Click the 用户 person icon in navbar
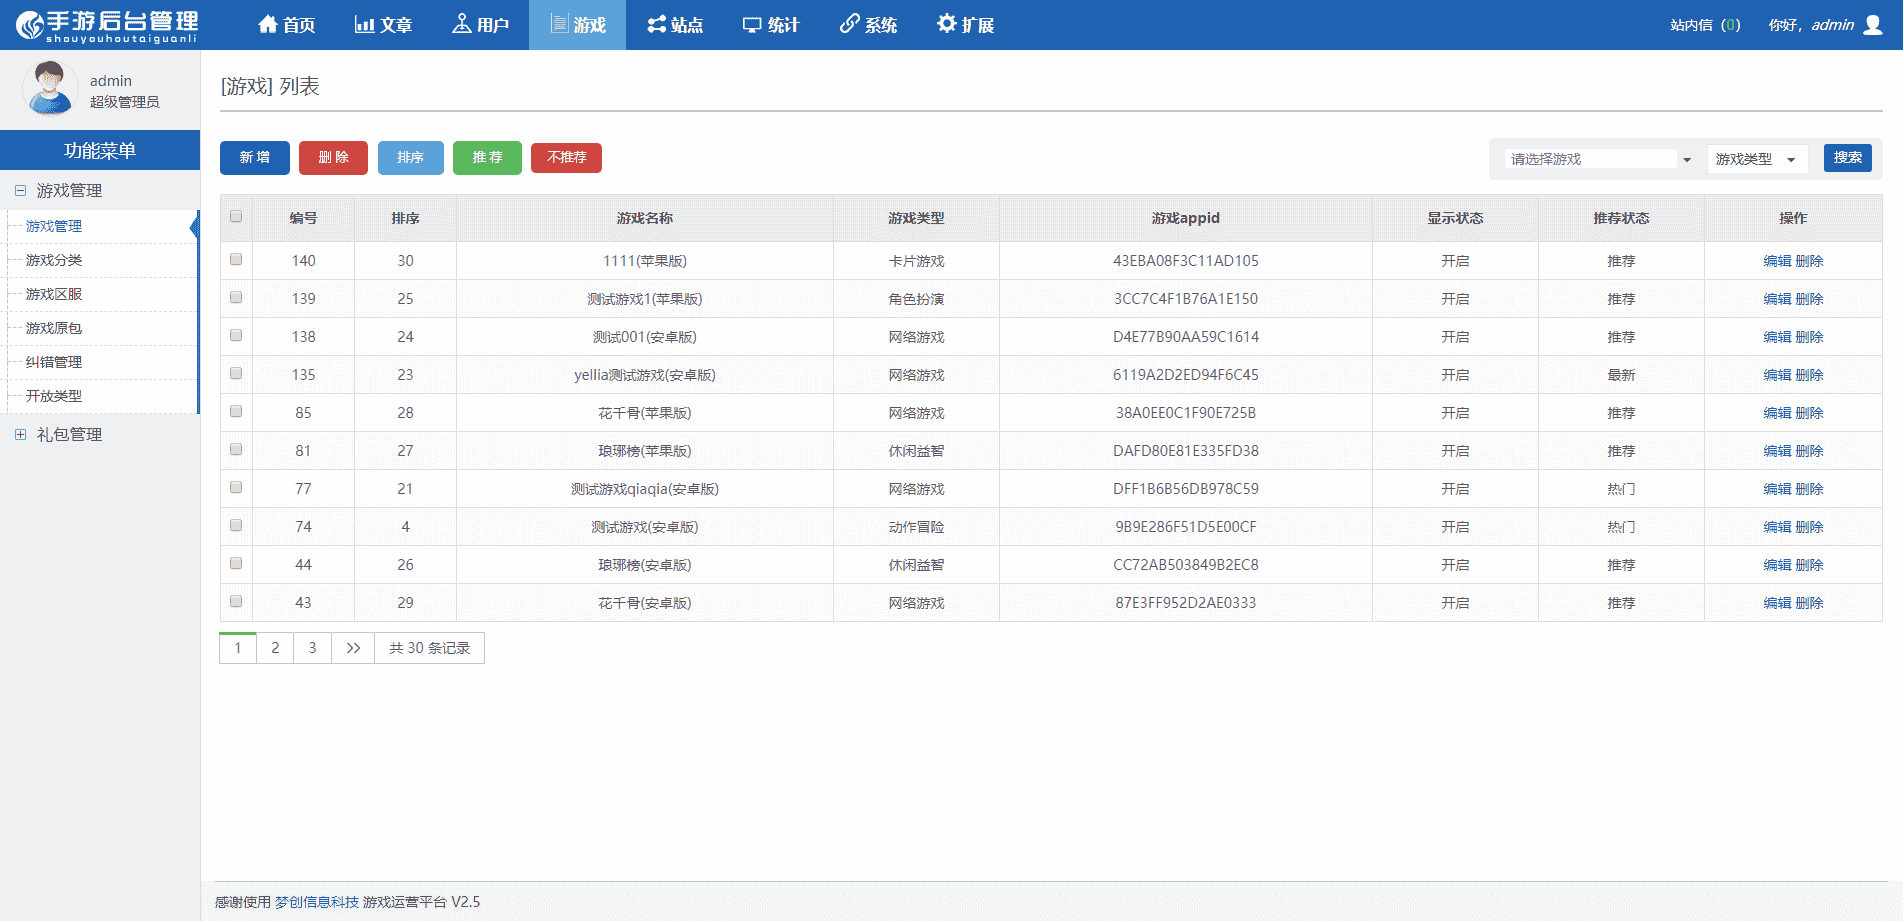 pos(461,25)
